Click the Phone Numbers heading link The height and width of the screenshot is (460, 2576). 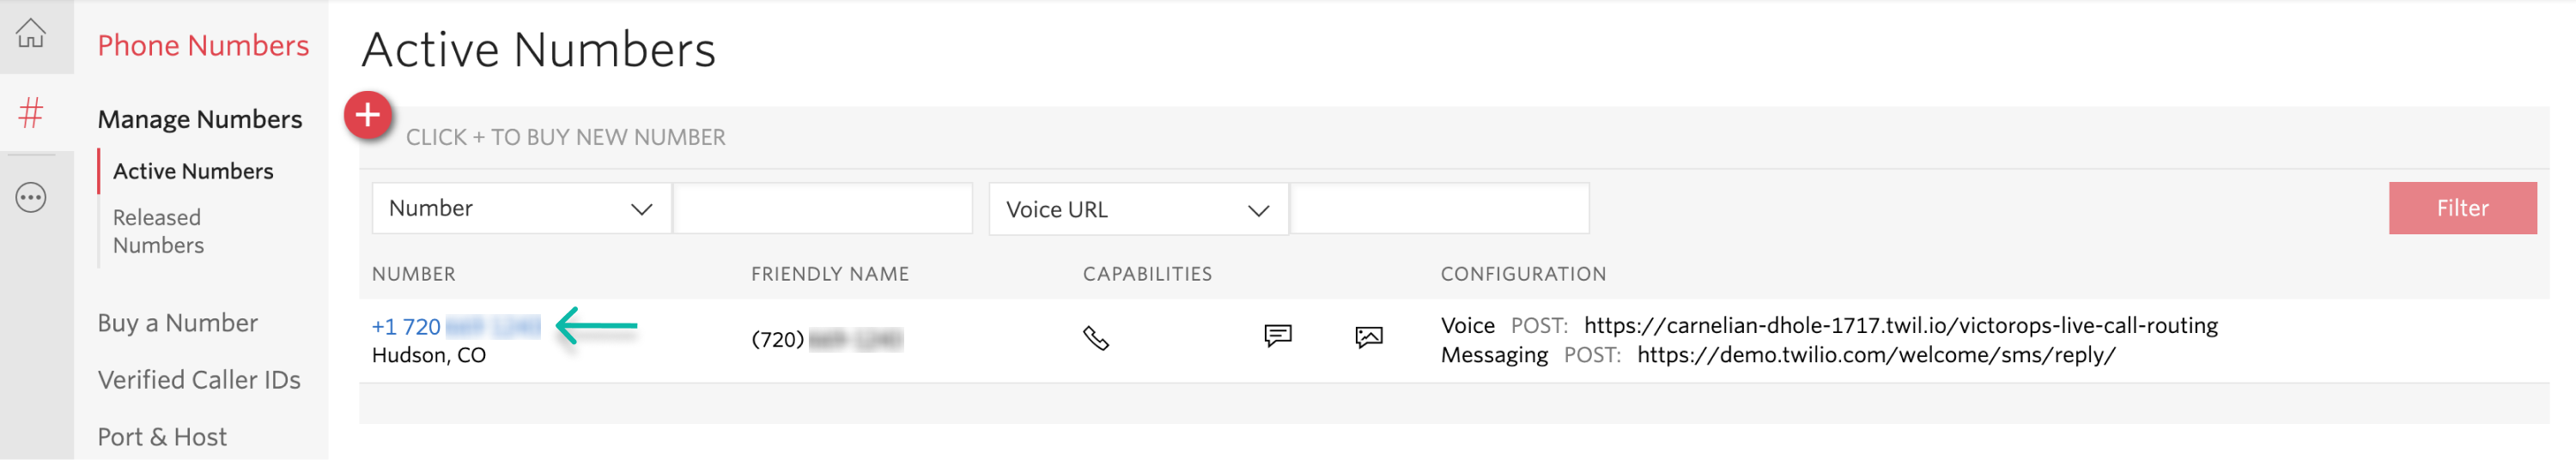[x=203, y=46]
